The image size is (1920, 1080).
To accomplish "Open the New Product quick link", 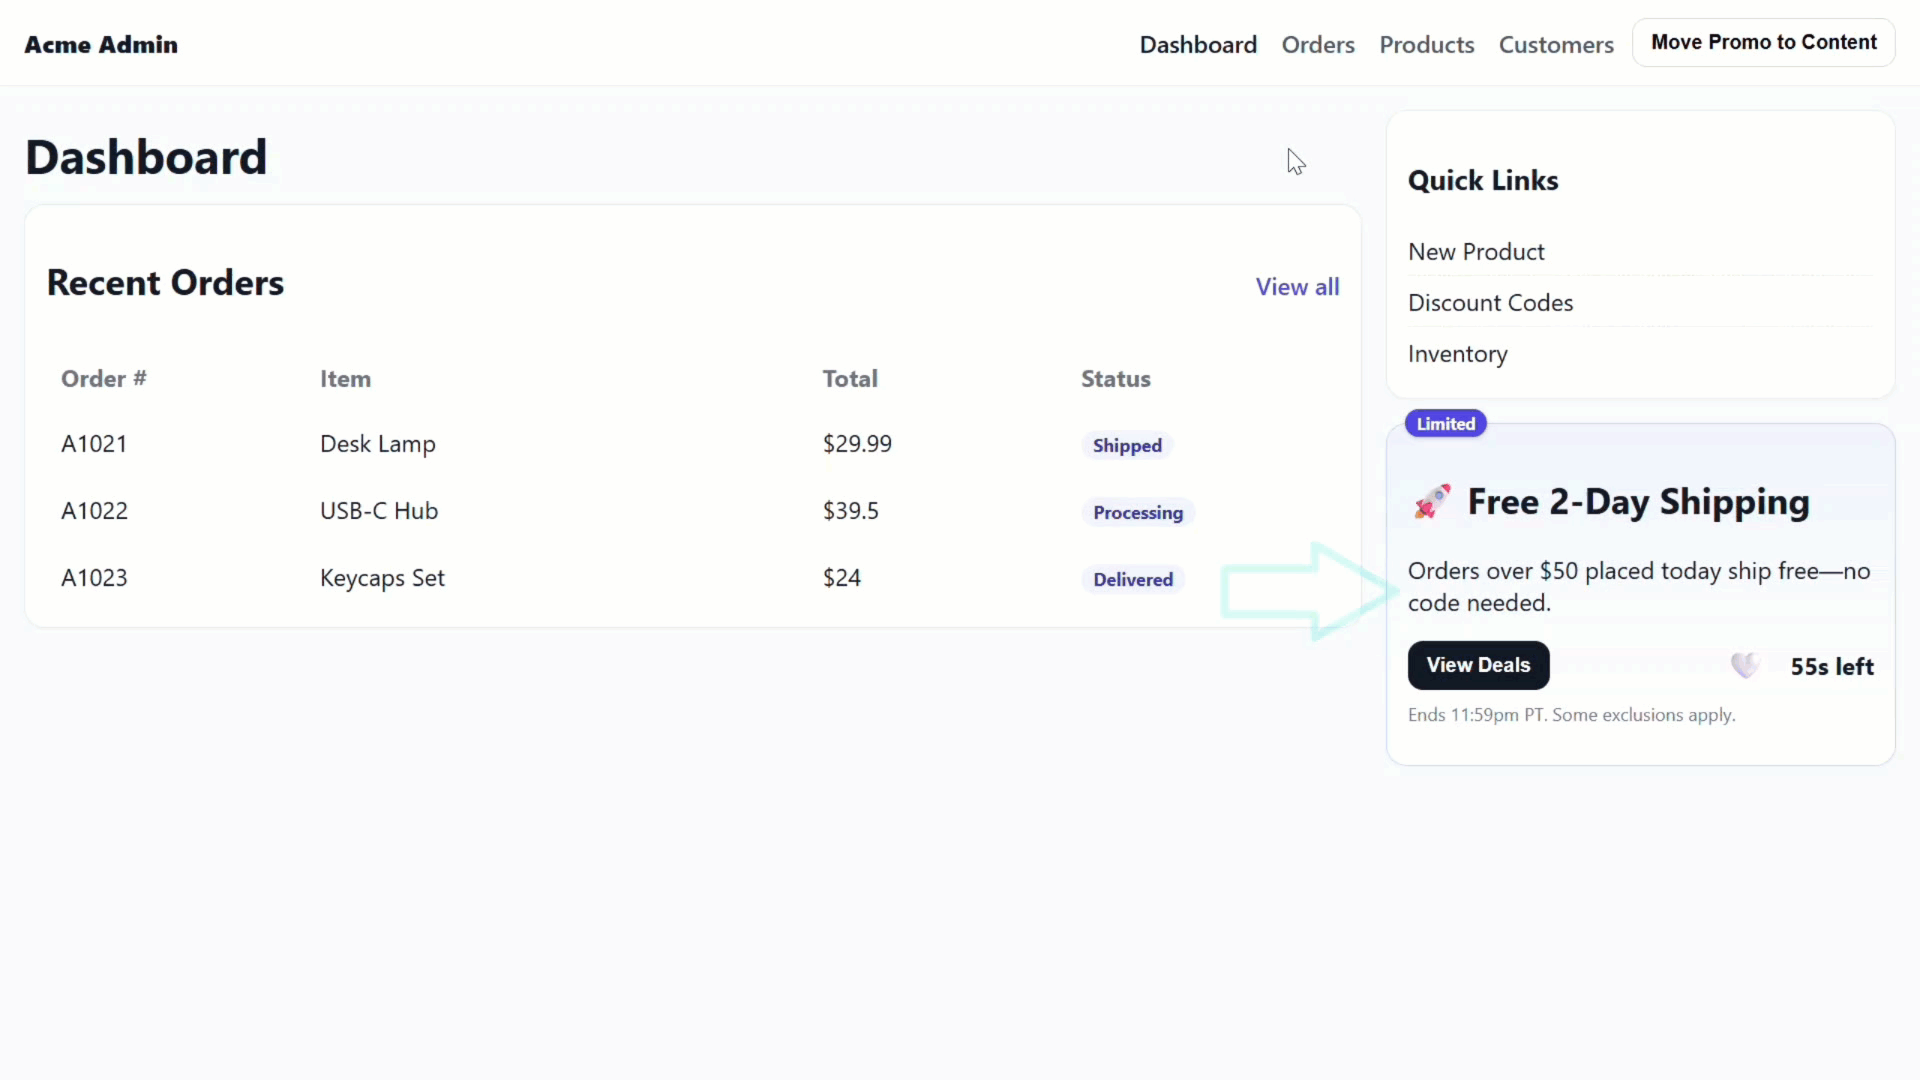I will click(1476, 252).
